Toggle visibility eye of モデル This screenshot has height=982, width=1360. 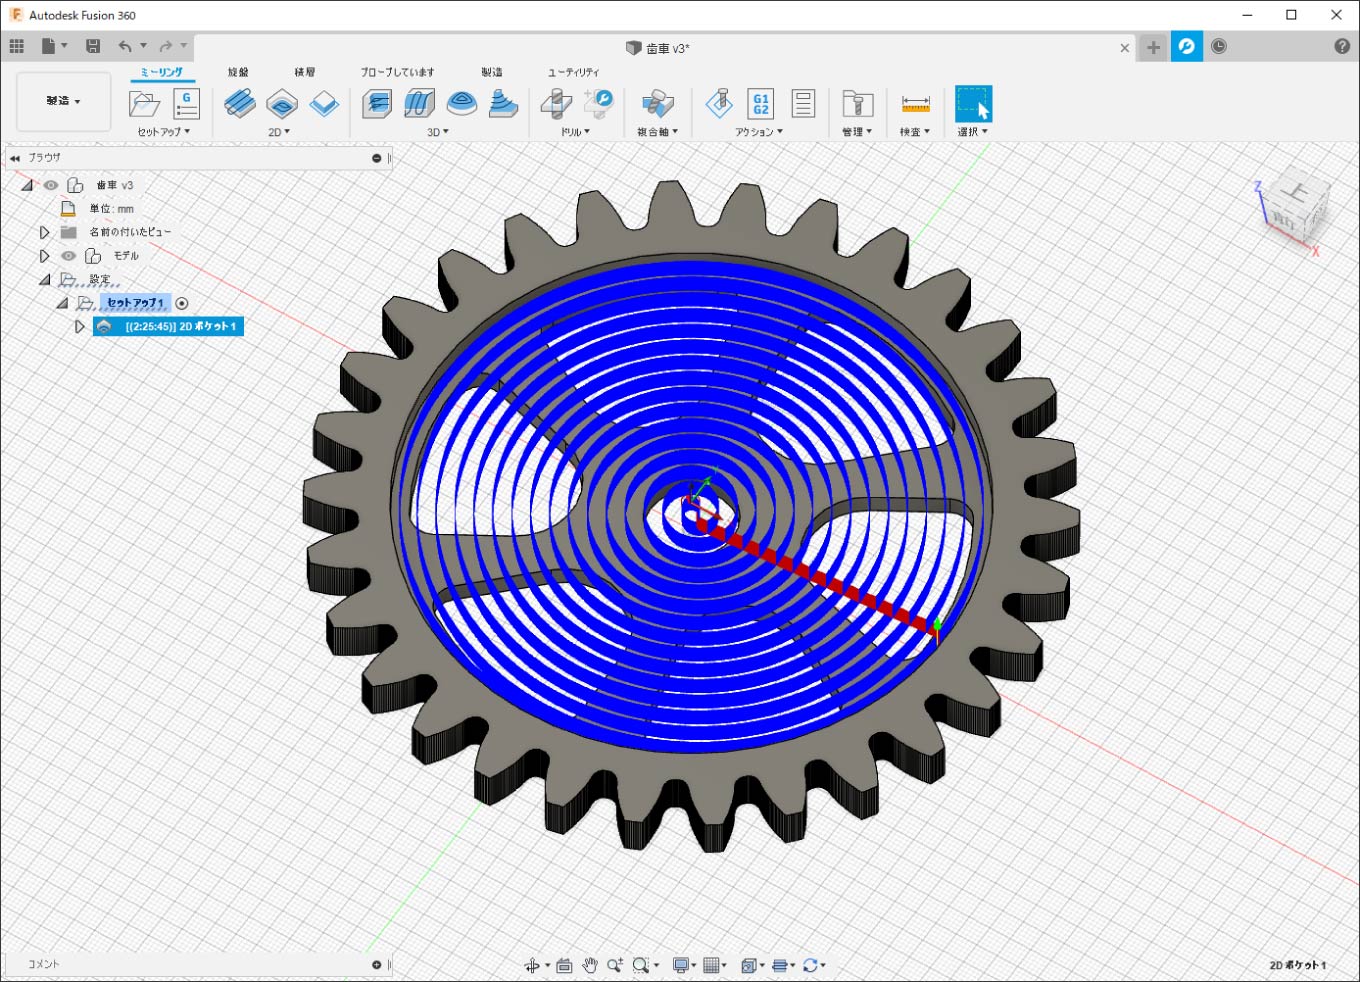[x=69, y=256]
